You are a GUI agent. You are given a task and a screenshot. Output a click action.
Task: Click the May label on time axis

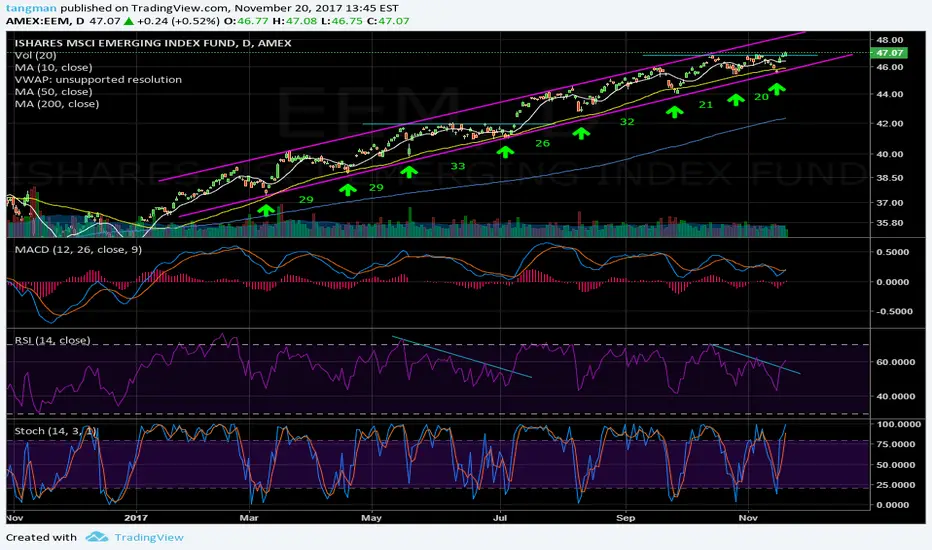coord(371,518)
